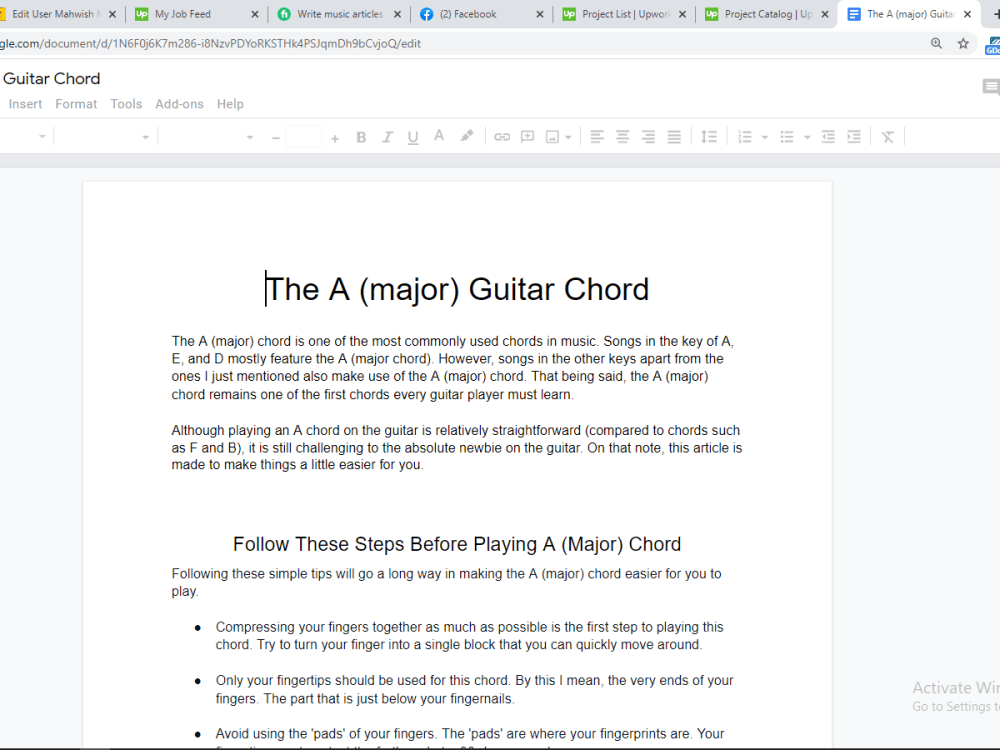The image size is (1000, 750).
Task: Toggle italic formatting
Action: click(387, 137)
